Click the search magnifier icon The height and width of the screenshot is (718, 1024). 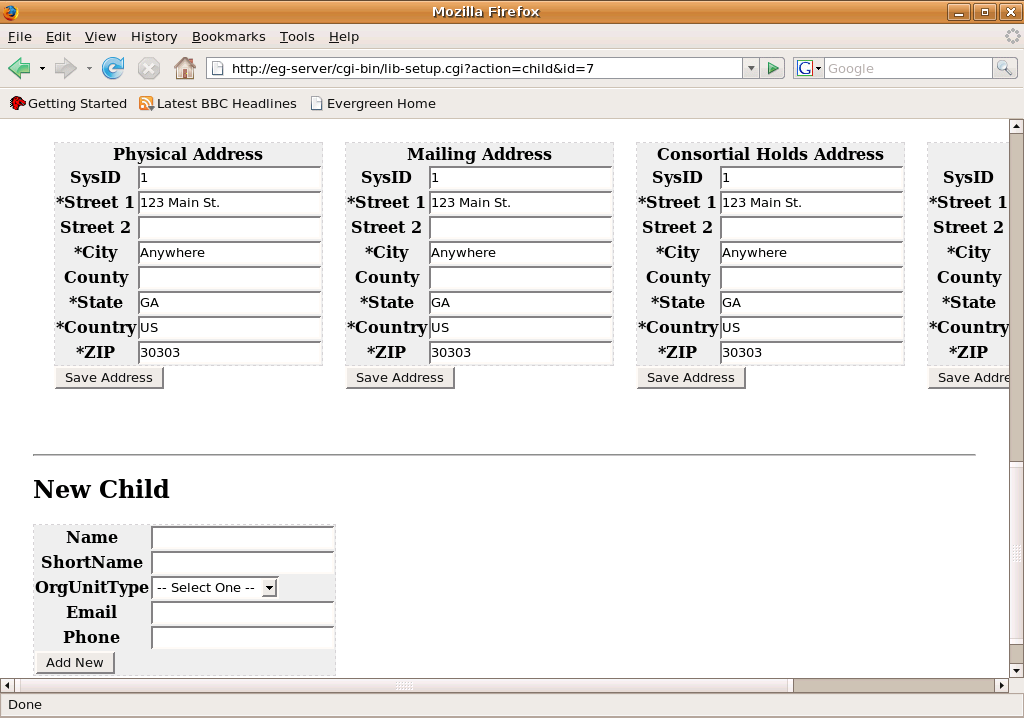tap(1004, 68)
